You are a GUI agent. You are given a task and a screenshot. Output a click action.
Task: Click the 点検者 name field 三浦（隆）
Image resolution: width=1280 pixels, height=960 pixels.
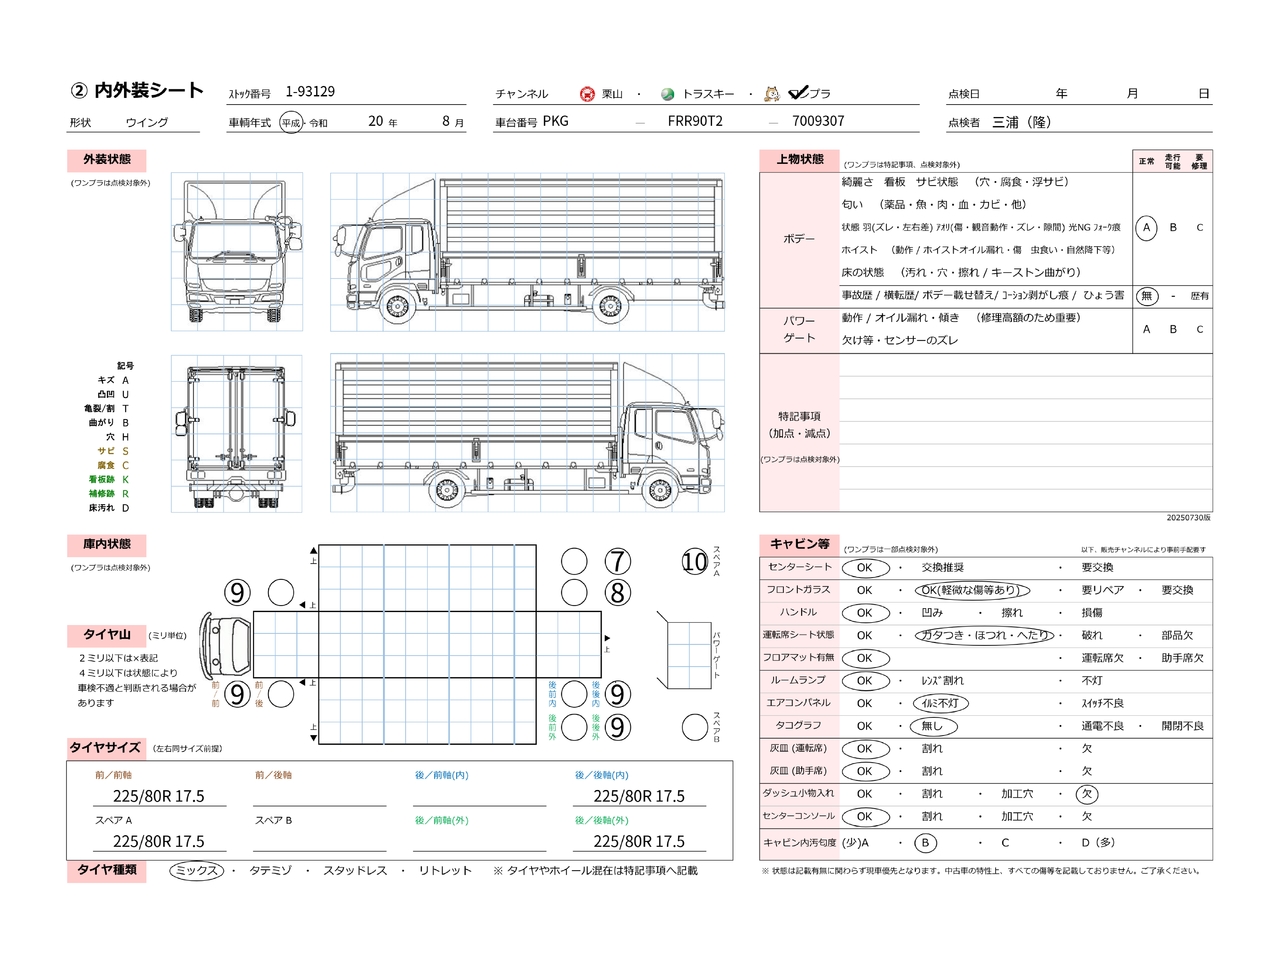pyautogui.click(x=1021, y=122)
